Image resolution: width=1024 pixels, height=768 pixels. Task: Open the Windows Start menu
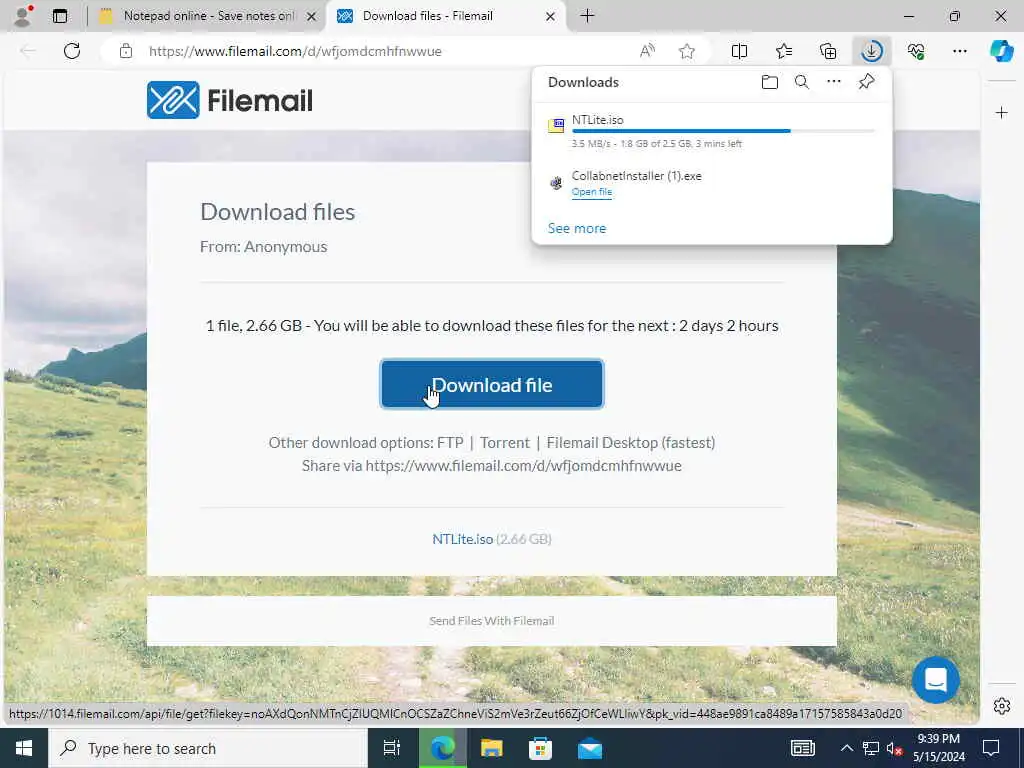point(24,748)
